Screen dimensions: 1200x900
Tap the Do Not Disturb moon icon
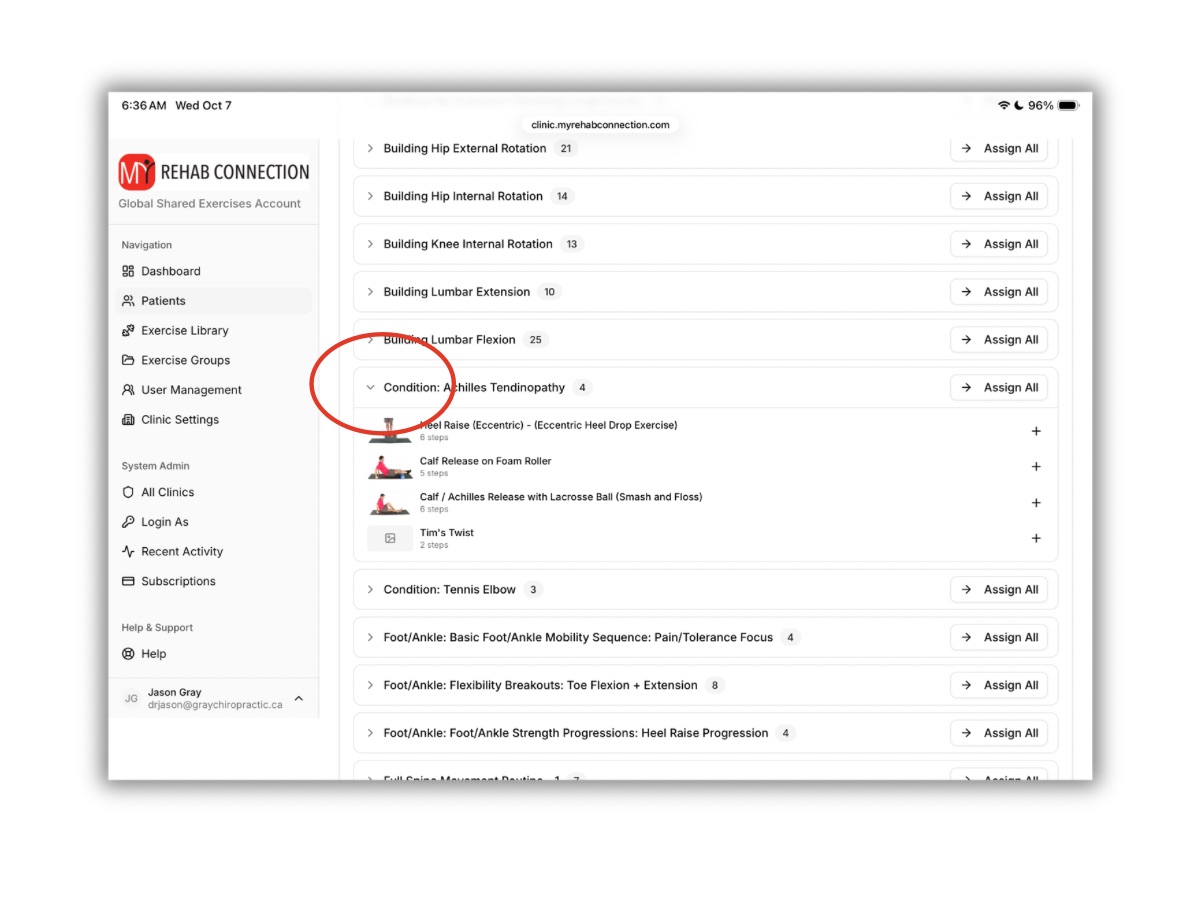pos(1018,105)
